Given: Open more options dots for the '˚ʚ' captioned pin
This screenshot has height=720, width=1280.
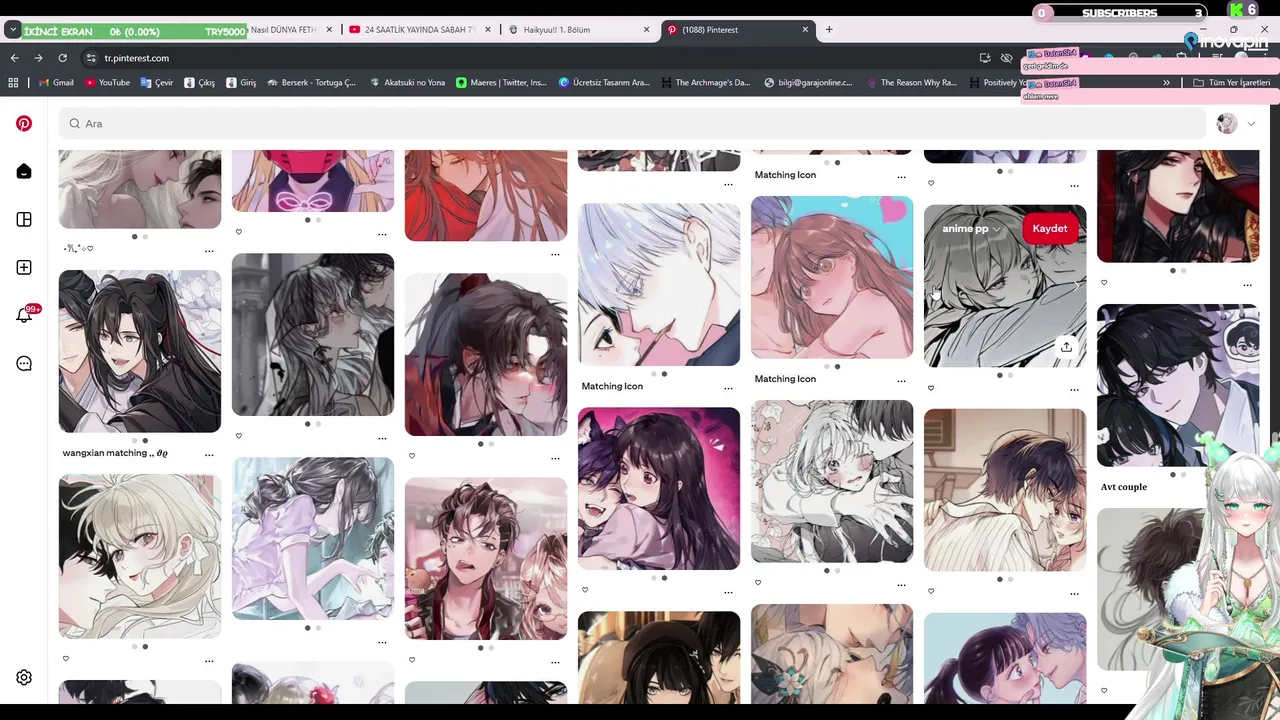Looking at the screenshot, I should click(x=209, y=250).
